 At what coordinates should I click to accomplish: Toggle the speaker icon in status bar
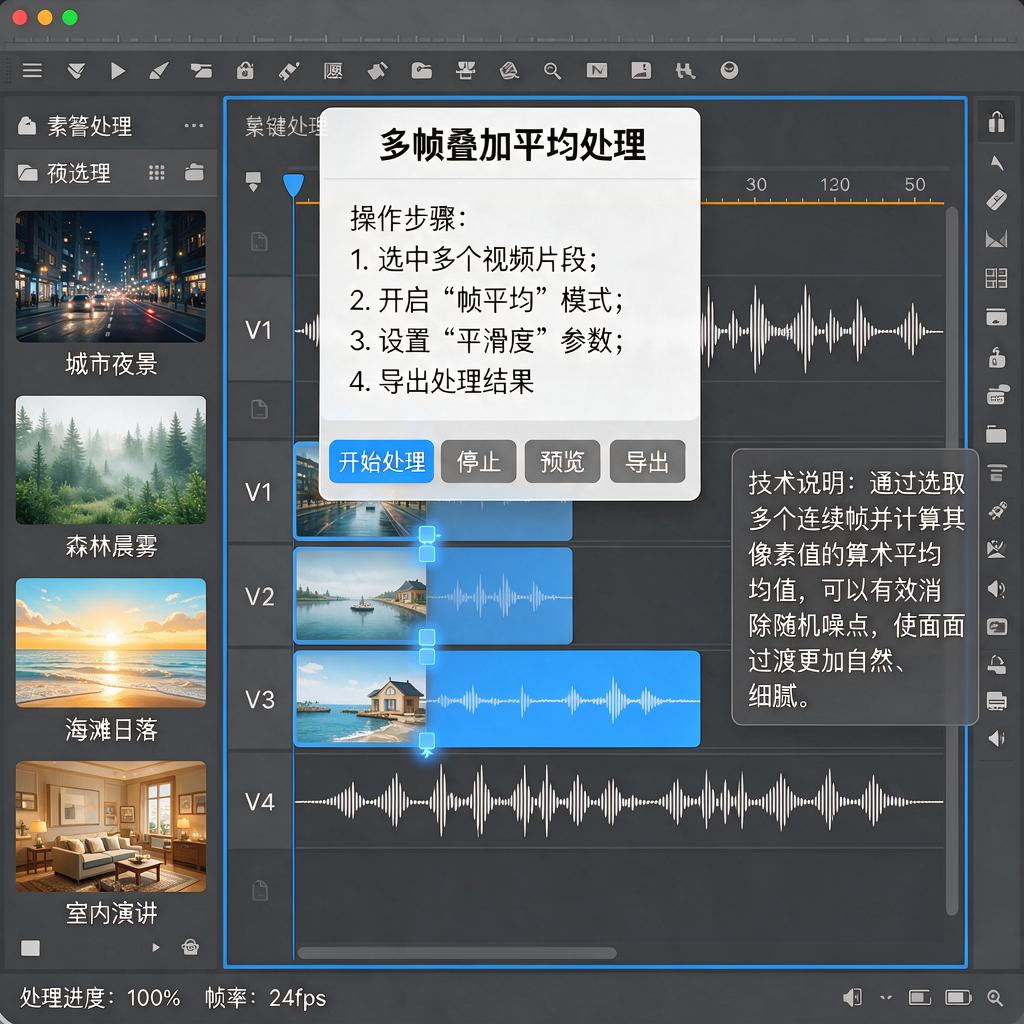point(852,997)
